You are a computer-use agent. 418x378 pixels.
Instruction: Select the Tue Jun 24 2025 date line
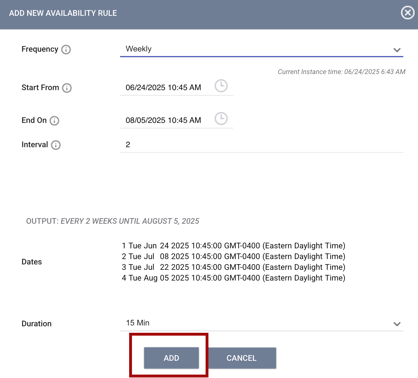point(233,246)
